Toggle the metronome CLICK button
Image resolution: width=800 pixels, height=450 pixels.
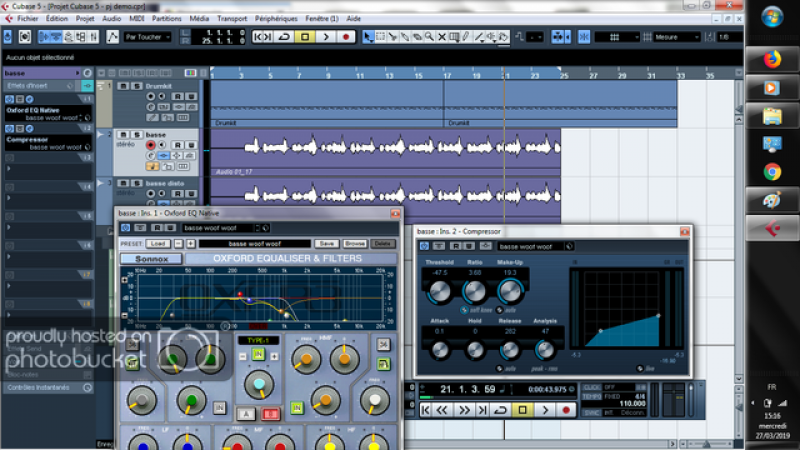[591, 387]
